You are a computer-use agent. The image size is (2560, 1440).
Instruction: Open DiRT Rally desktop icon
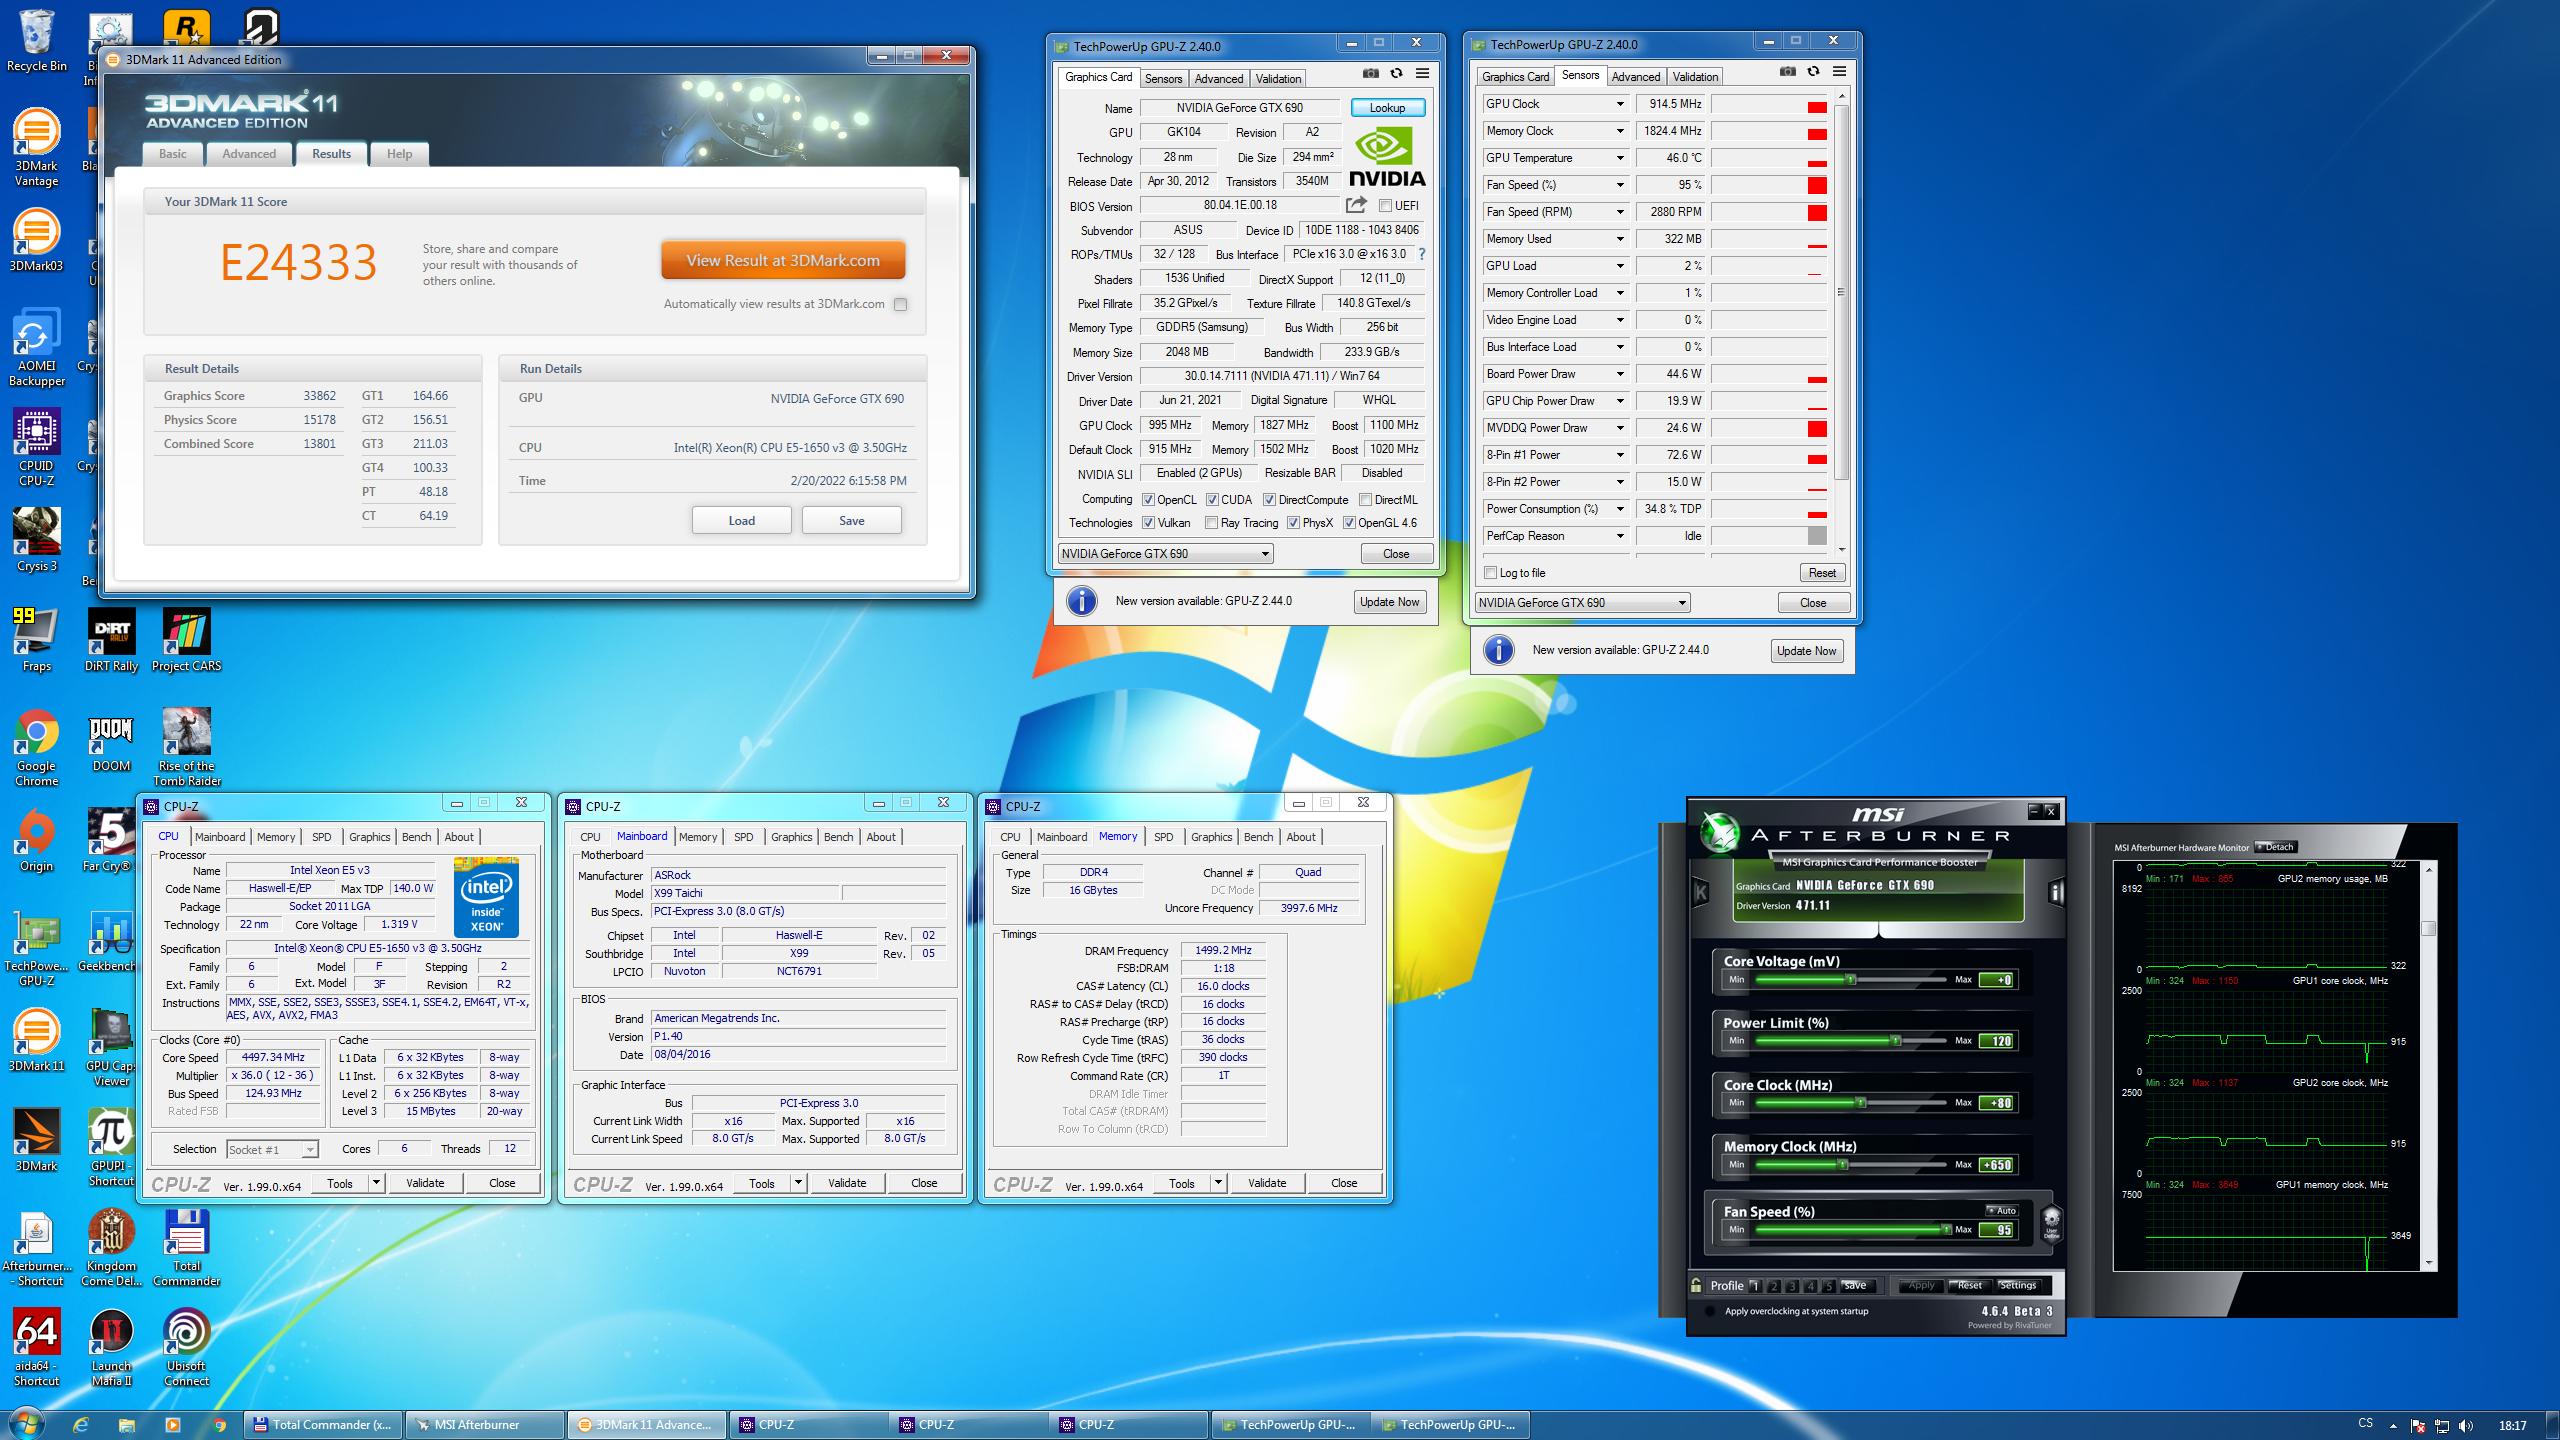pyautogui.click(x=111, y=640)
